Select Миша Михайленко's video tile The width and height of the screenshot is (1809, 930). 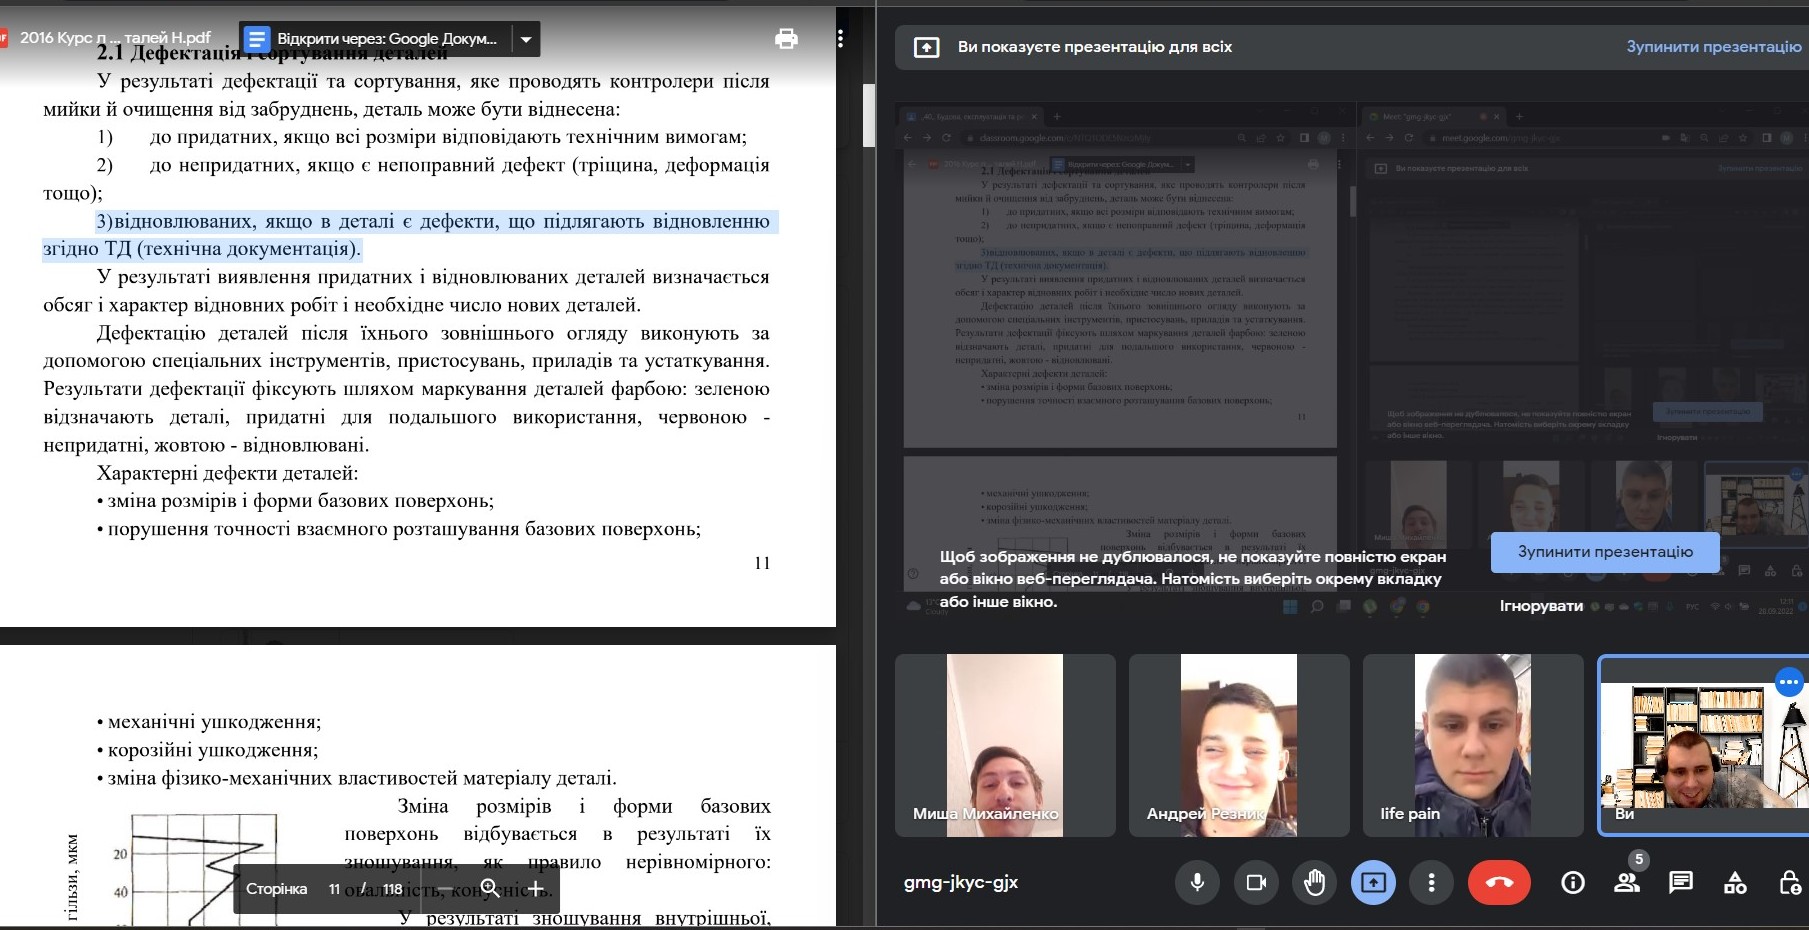point(1005,745)
